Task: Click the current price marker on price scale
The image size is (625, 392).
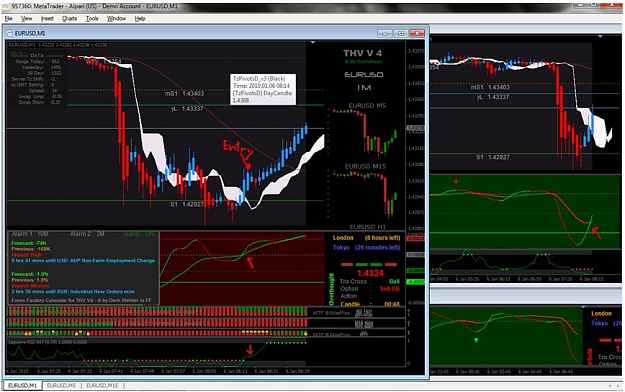Action: click(x=415, y=128)
